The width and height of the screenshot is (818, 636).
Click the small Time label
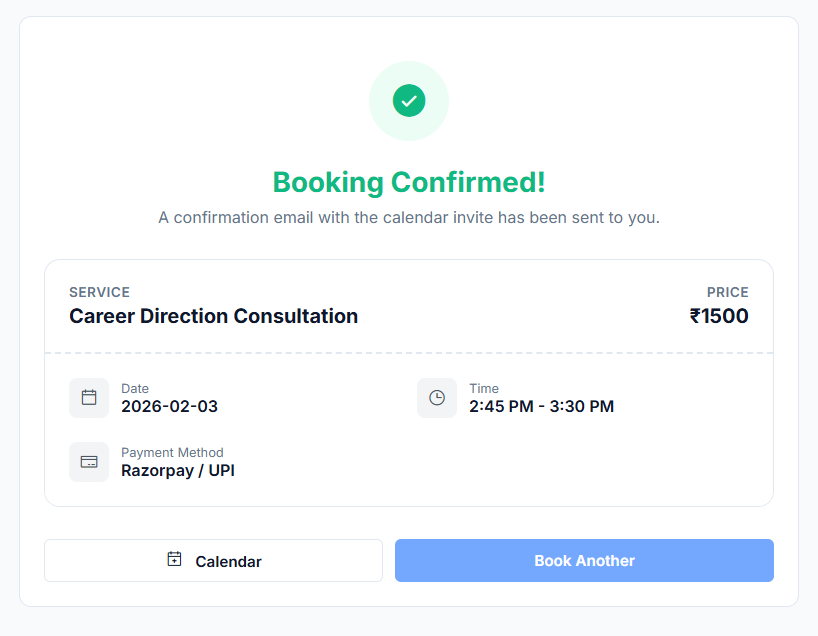[x=484, y=388]
